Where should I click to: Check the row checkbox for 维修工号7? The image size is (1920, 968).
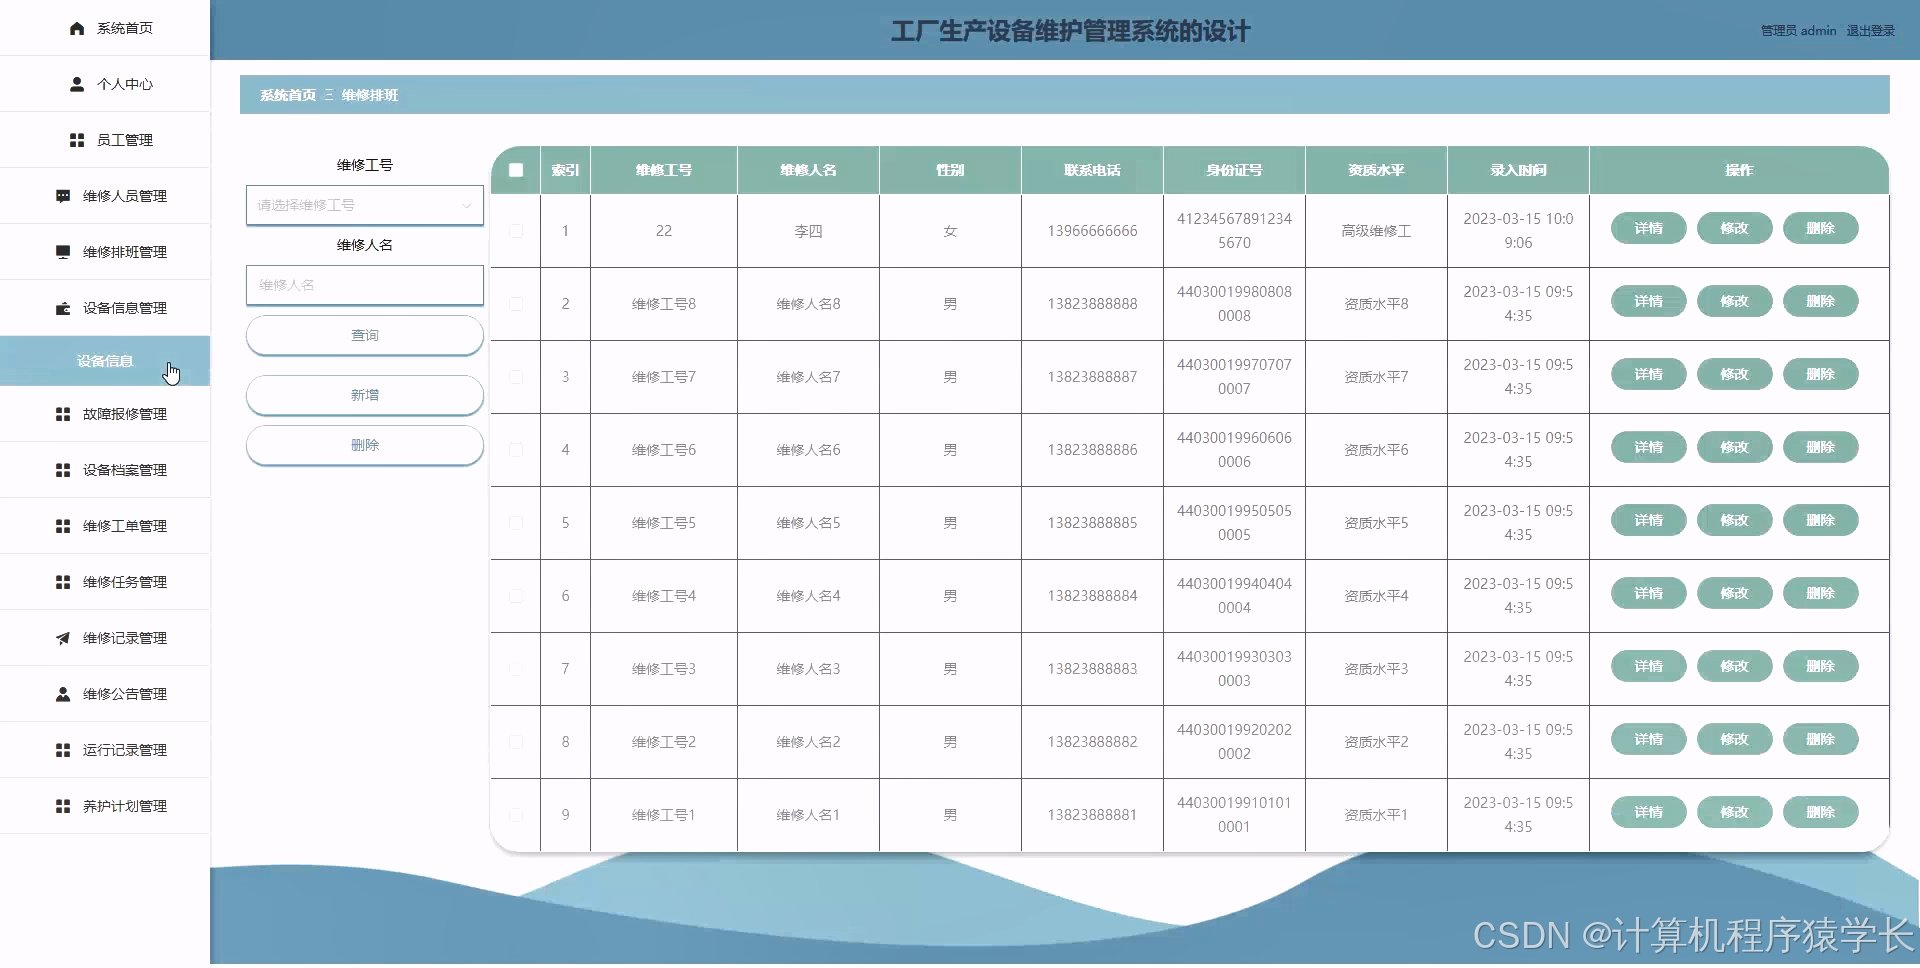(516, 377)
